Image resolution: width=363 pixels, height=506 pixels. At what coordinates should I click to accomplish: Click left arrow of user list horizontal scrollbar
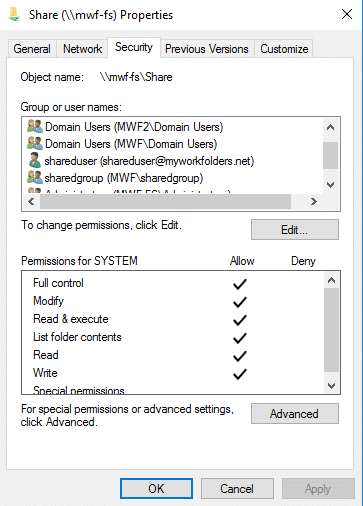(31, 201)
